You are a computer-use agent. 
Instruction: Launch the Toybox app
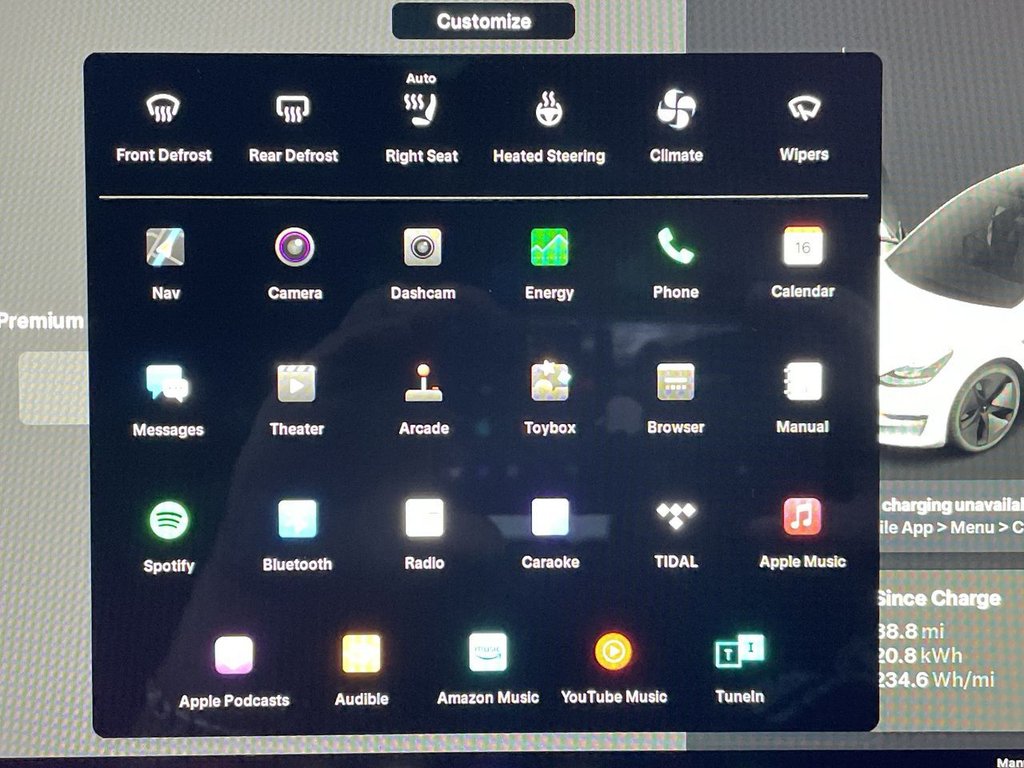pyautogui.click(x=549, y=382)
